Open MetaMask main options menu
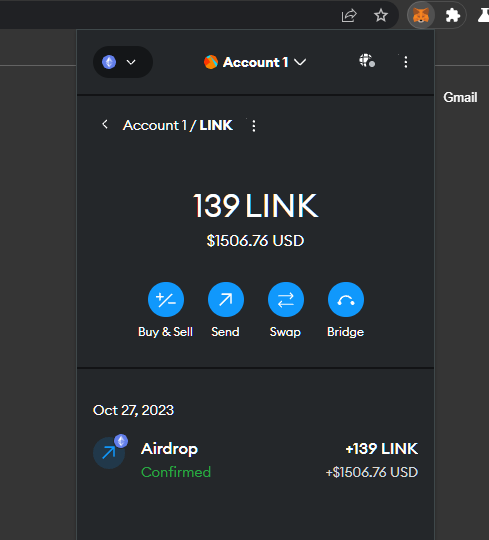Screen dimensions: 489x540 [406, 62]
